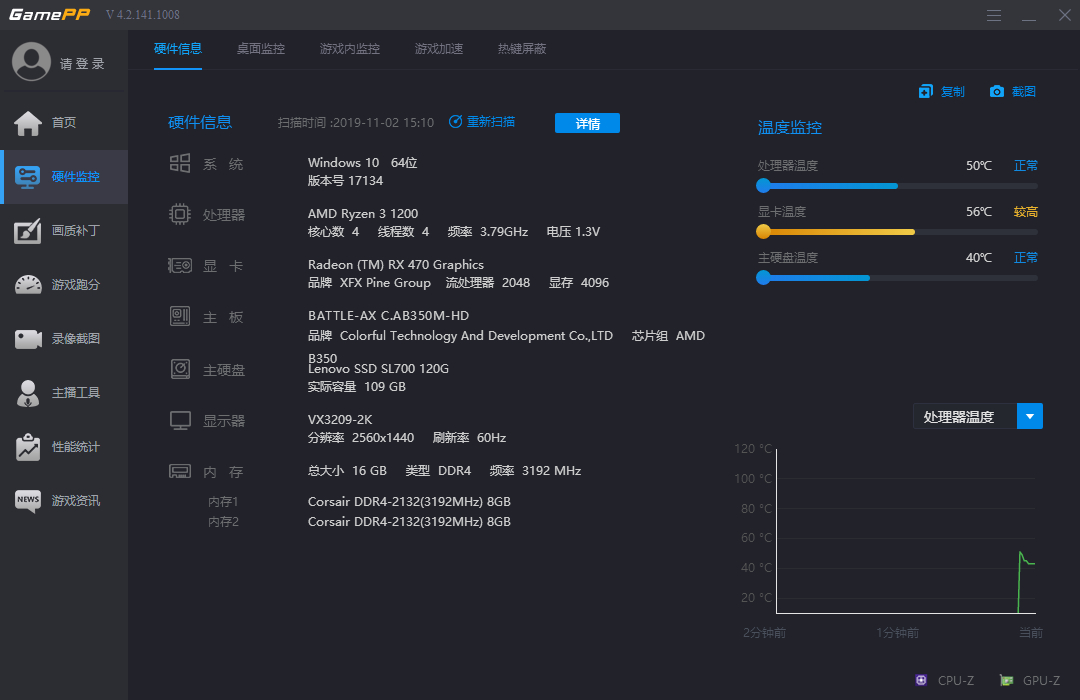Expand the 处理器温度 chart dropdown arrow
The height and width of the screenshot is (700, 1080).
[x=1030, y=417]
